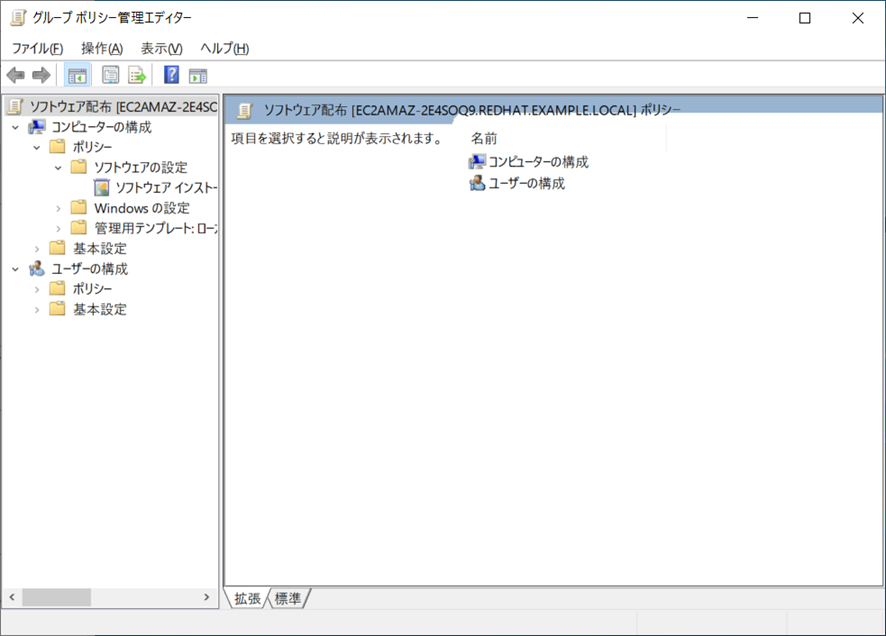
Task: Expand ポリシー under ユーザーの構成
Action: pyautogui.click(x=37, y=290)
